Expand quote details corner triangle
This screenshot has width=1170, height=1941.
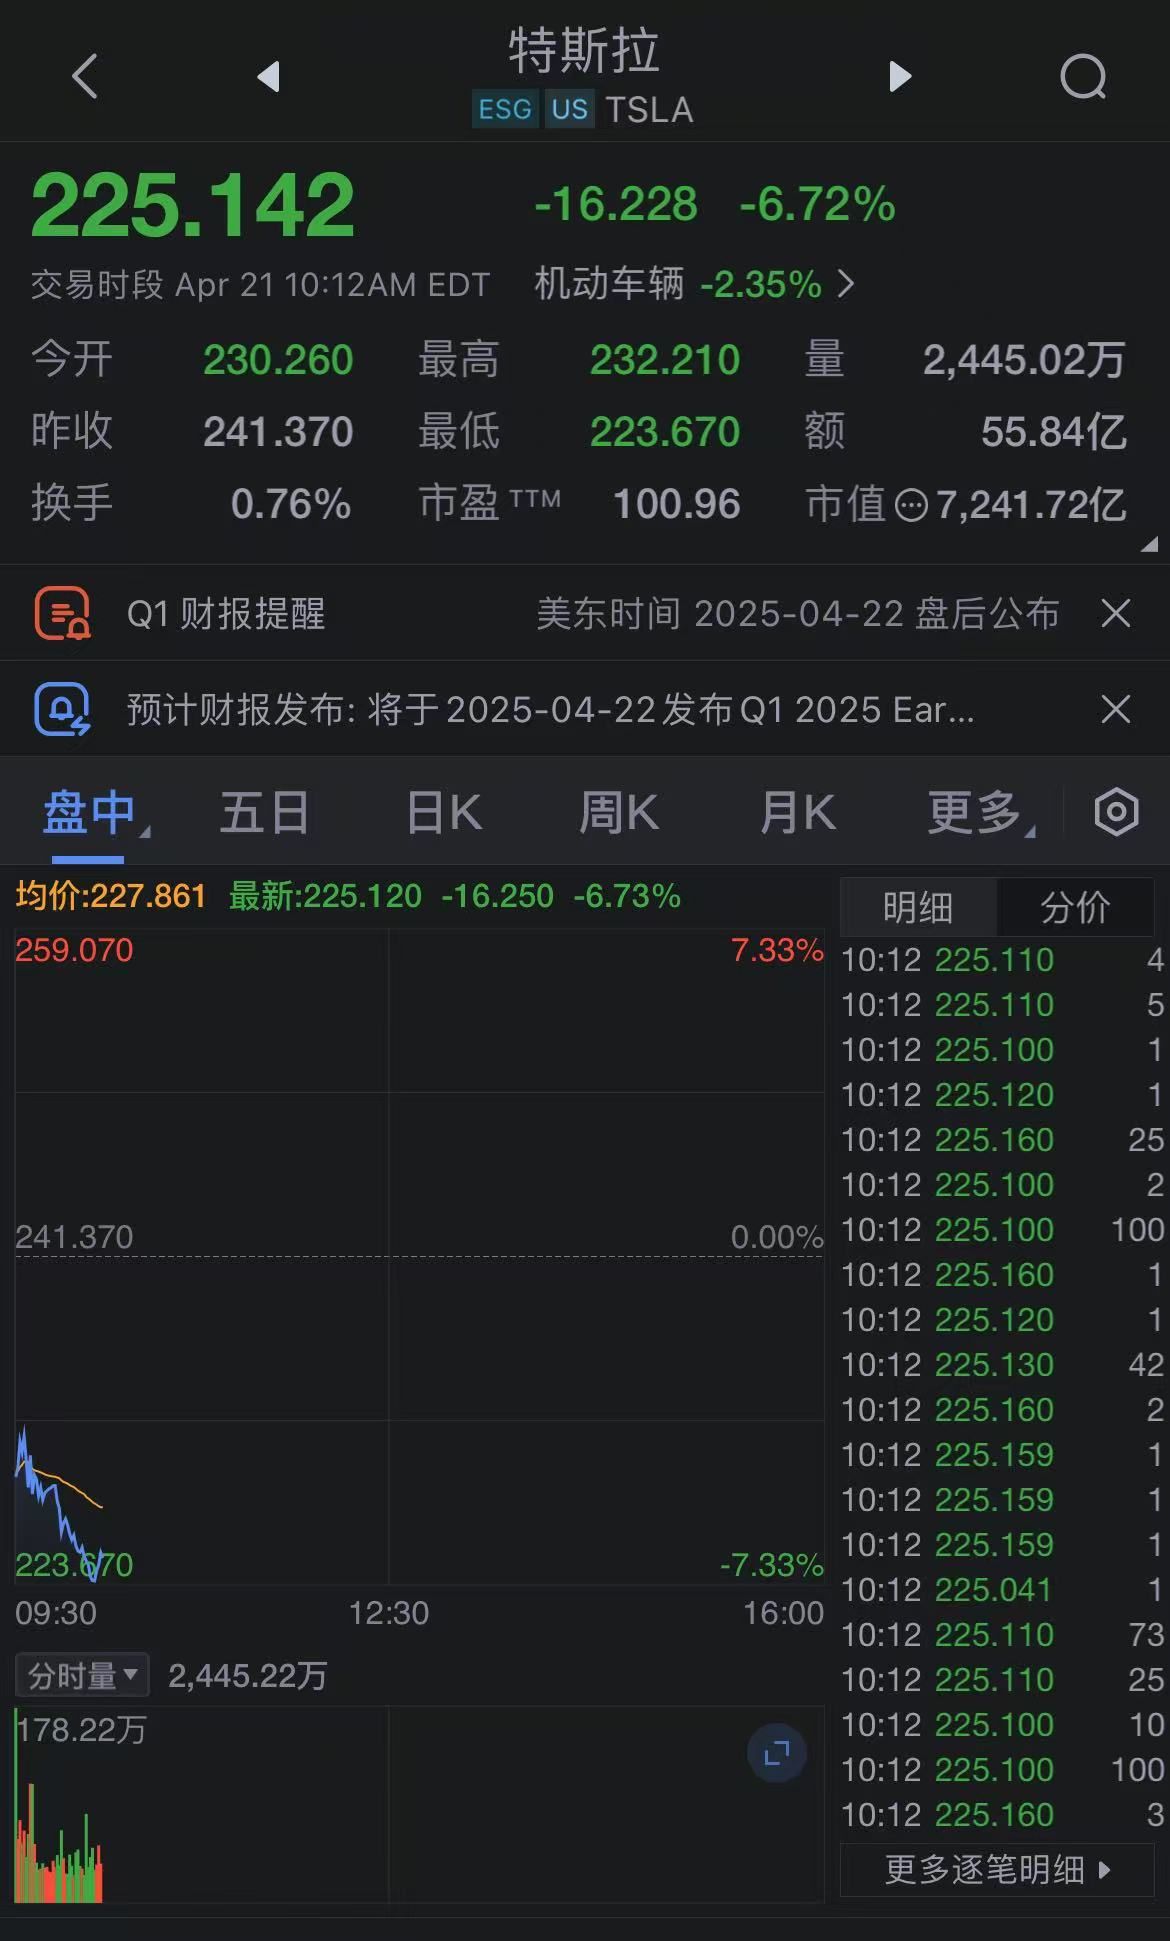[x=1149, y=545]
